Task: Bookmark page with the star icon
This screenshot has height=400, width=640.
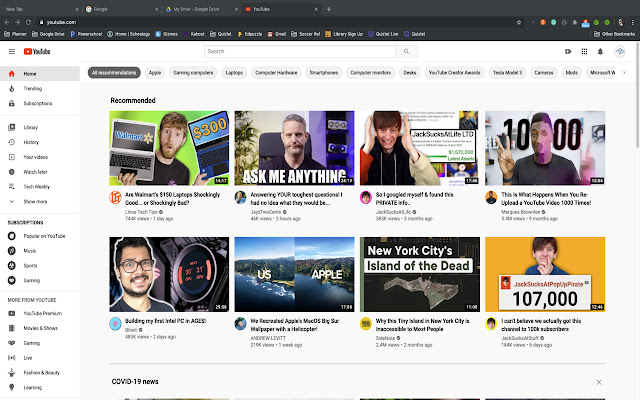Action: coord(519,22)
